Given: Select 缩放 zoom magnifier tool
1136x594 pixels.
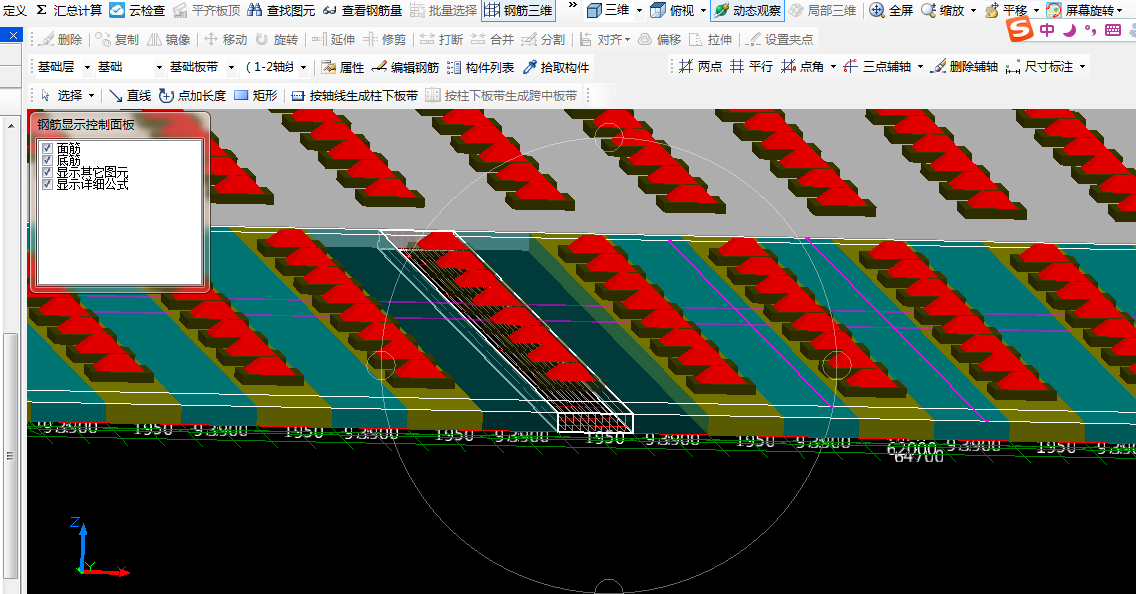Looking at the screenshot, I should pos(929,10).
